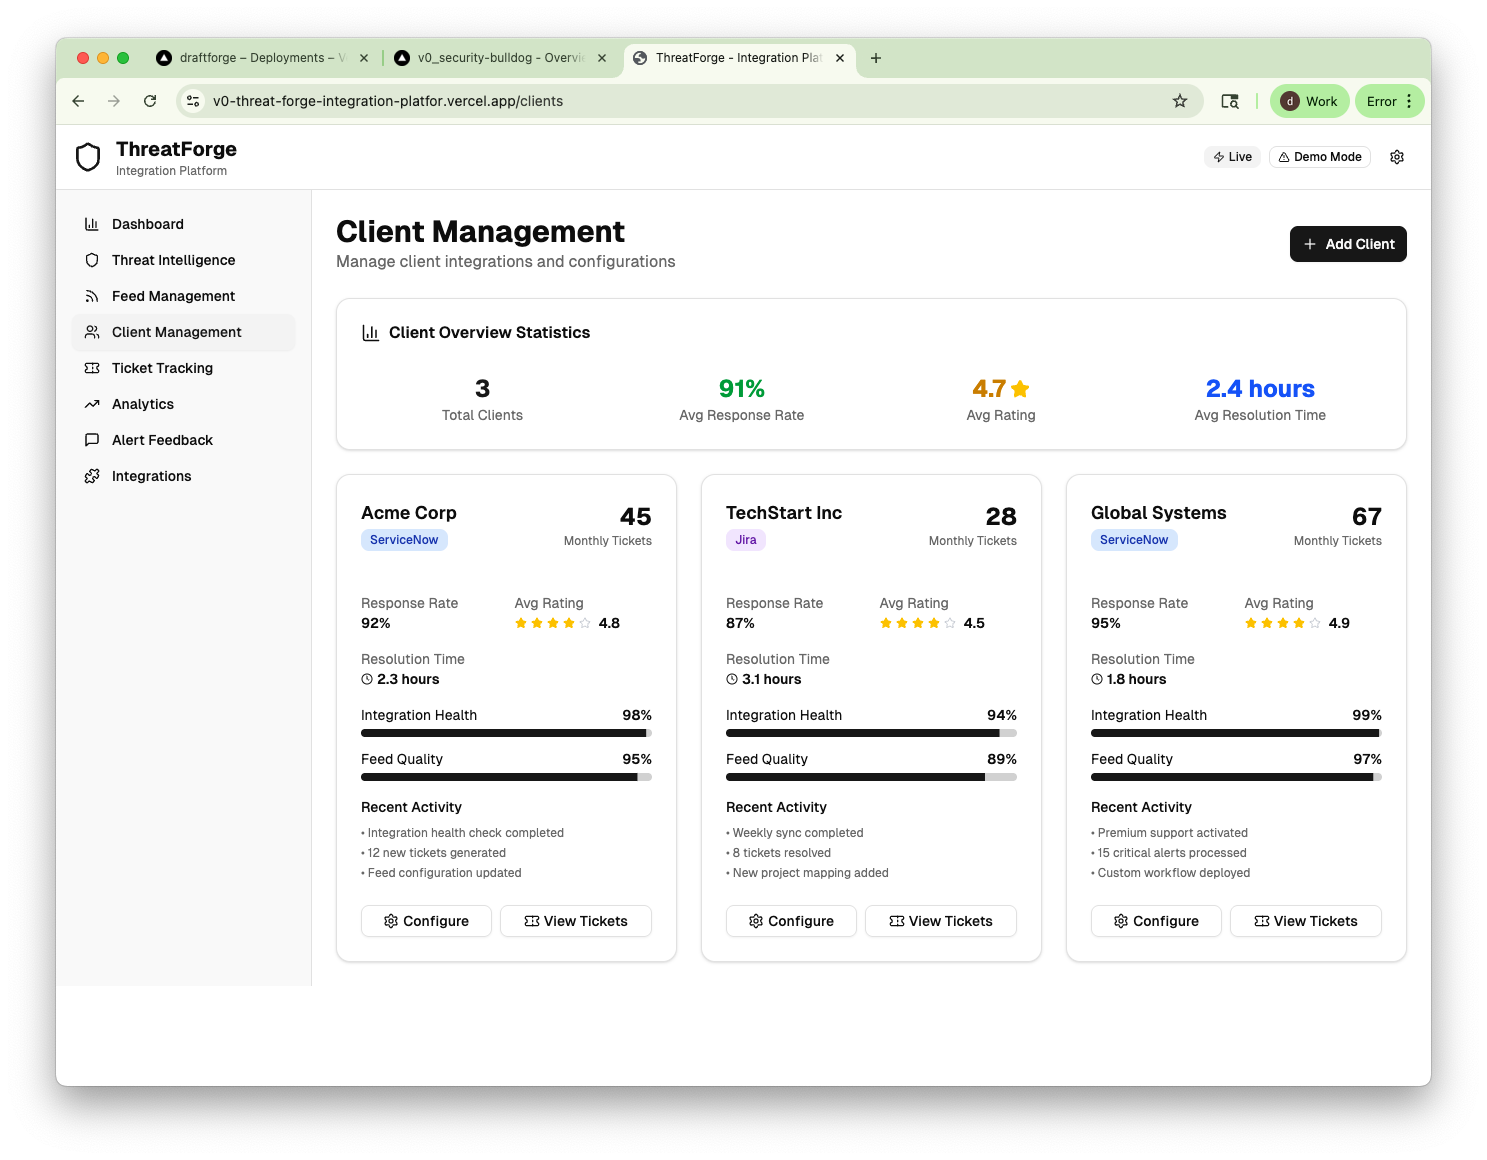Select Client Management in sidebar
The height and width of the screenshot is (1160, 1487).
point(183,332)
